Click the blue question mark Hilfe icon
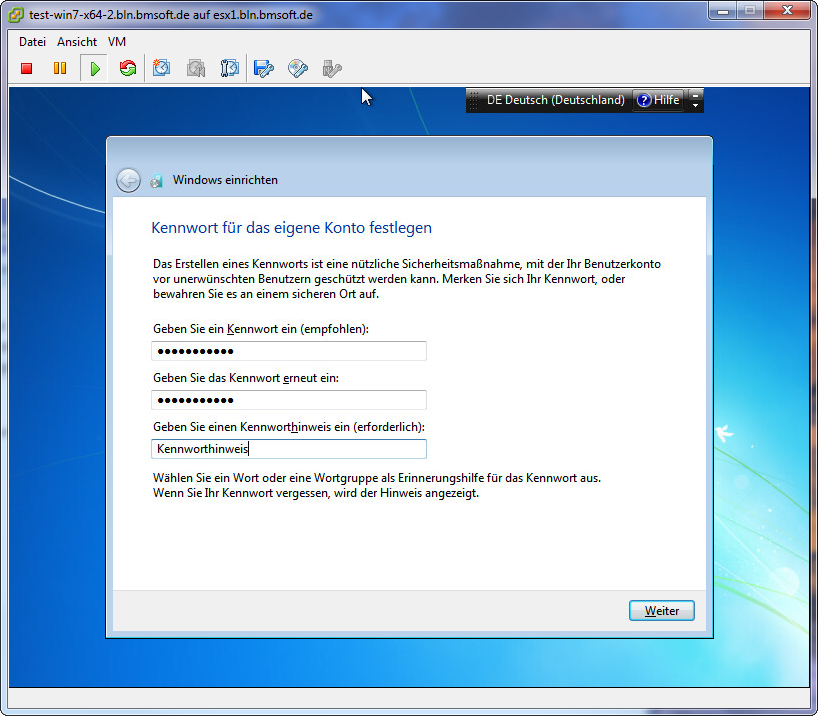This screenshot has height=716, width=818. pos(644,100)
